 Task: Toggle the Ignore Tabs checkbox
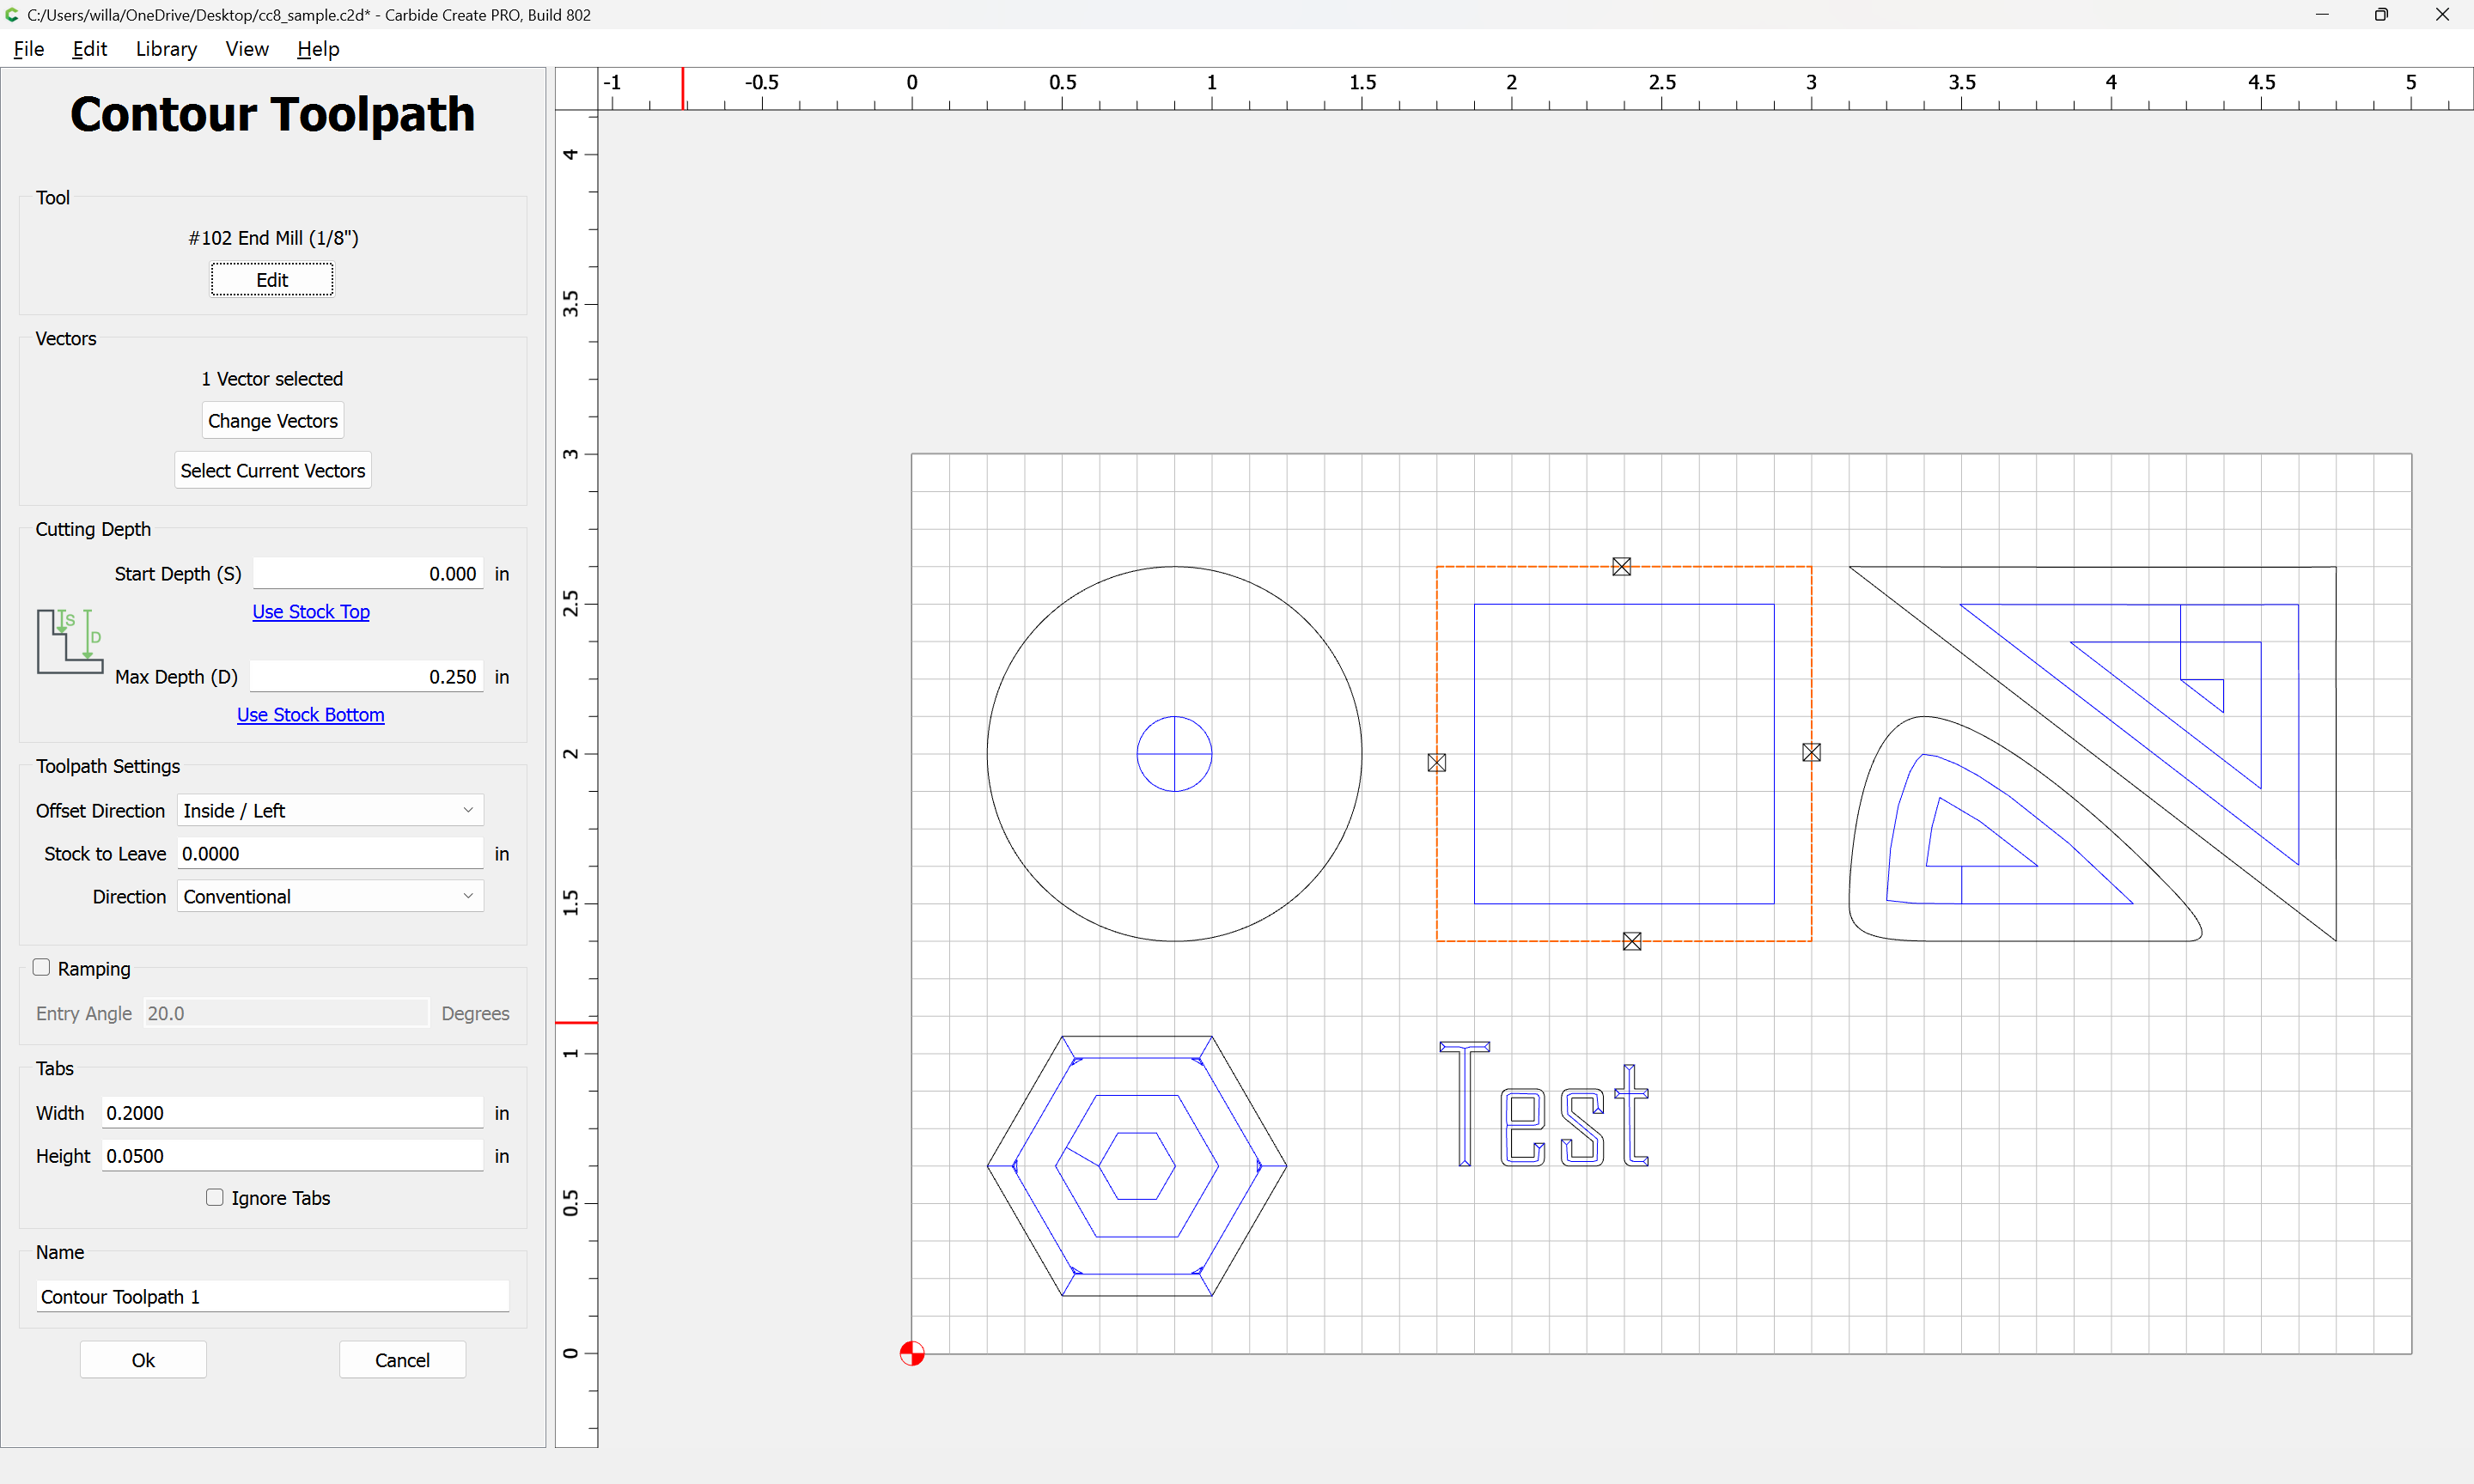point(214,1197)
